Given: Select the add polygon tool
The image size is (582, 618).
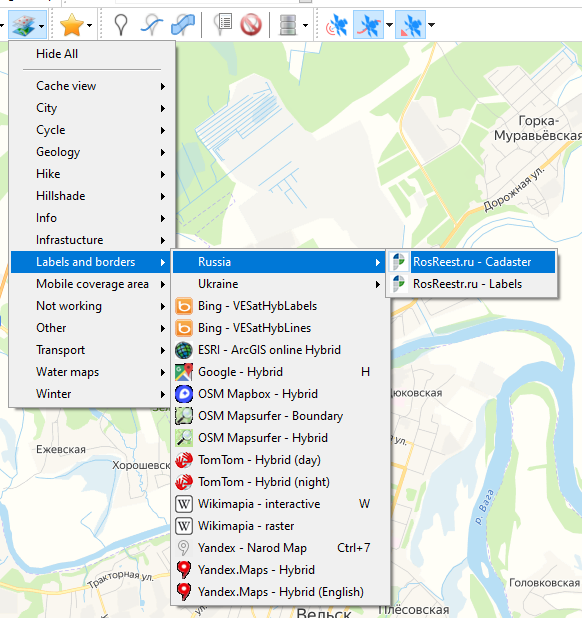Looking at the screenshot, I should click(x=183, y=25).
